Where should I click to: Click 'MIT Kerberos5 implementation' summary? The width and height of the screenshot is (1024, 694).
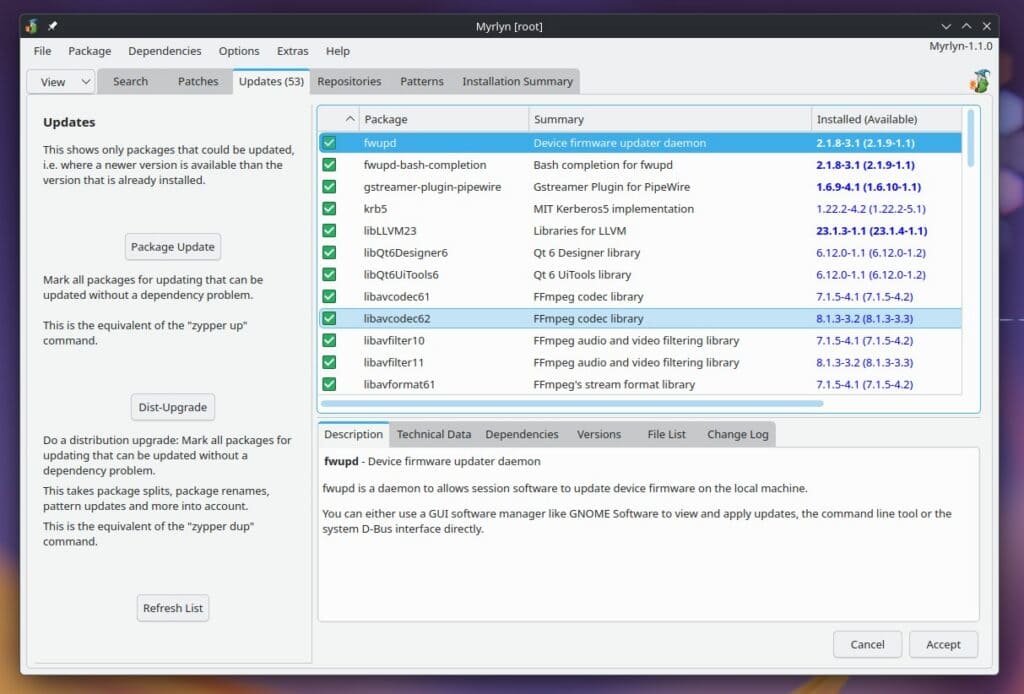pyautogui.click(x=613, y=209)
